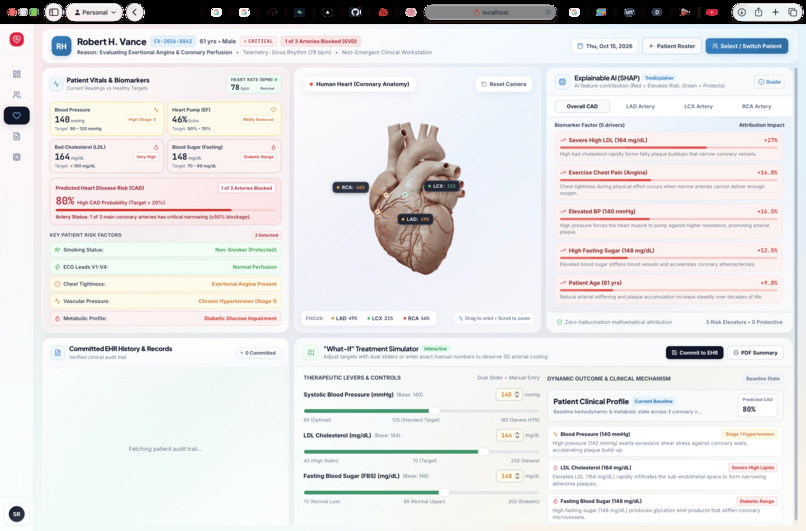The height and width of the screenshot is (531, 806).
Task: Click the Patient Age (61 yrs) factor
Action: [x=668, y=289]
